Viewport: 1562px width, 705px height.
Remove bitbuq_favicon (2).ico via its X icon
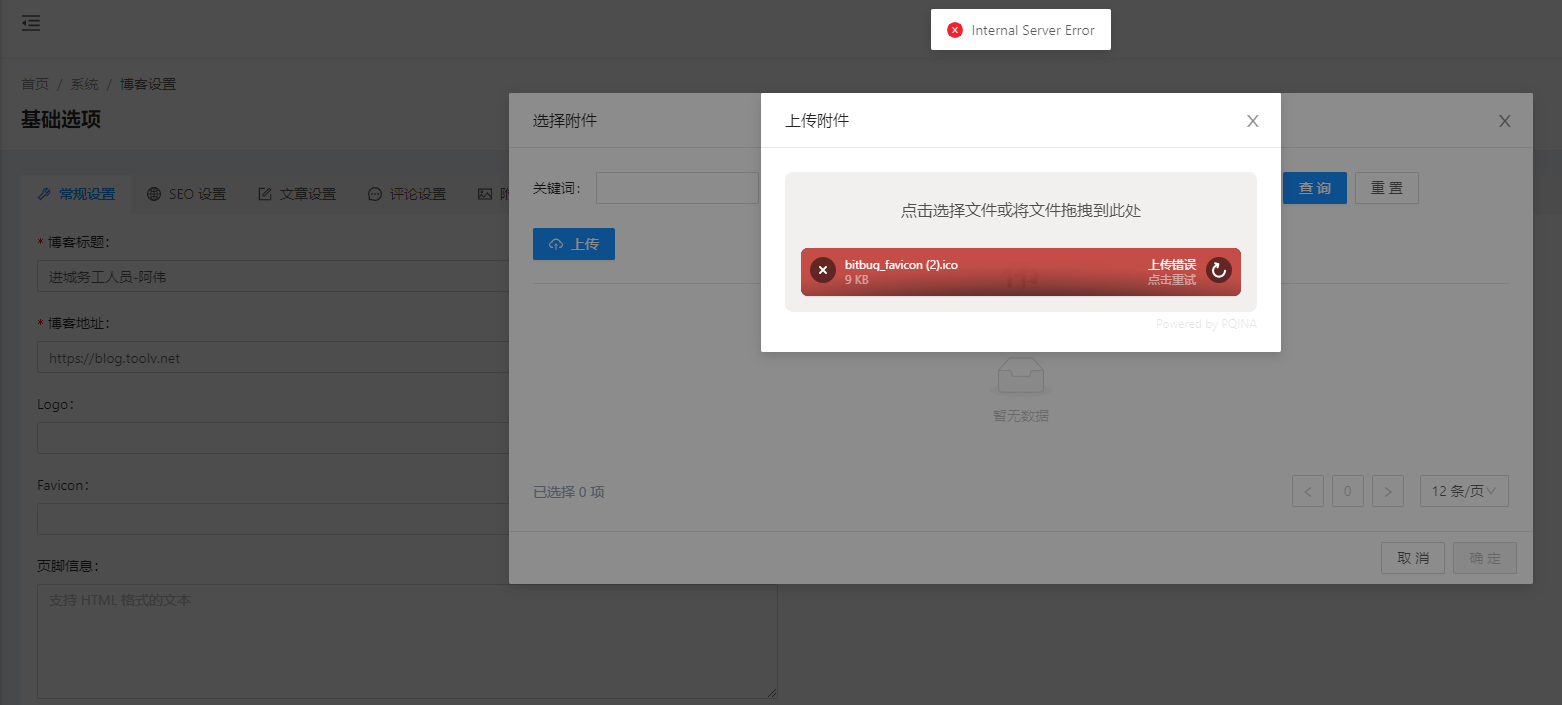tap(823, 270)
